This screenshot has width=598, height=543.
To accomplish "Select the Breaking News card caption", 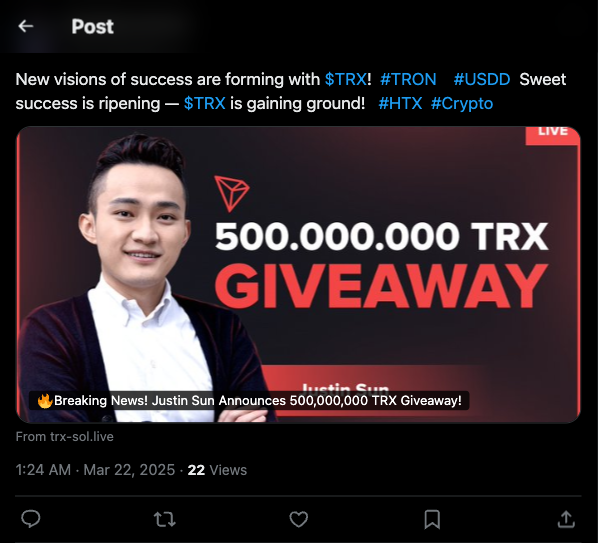I will click(249, 401).
